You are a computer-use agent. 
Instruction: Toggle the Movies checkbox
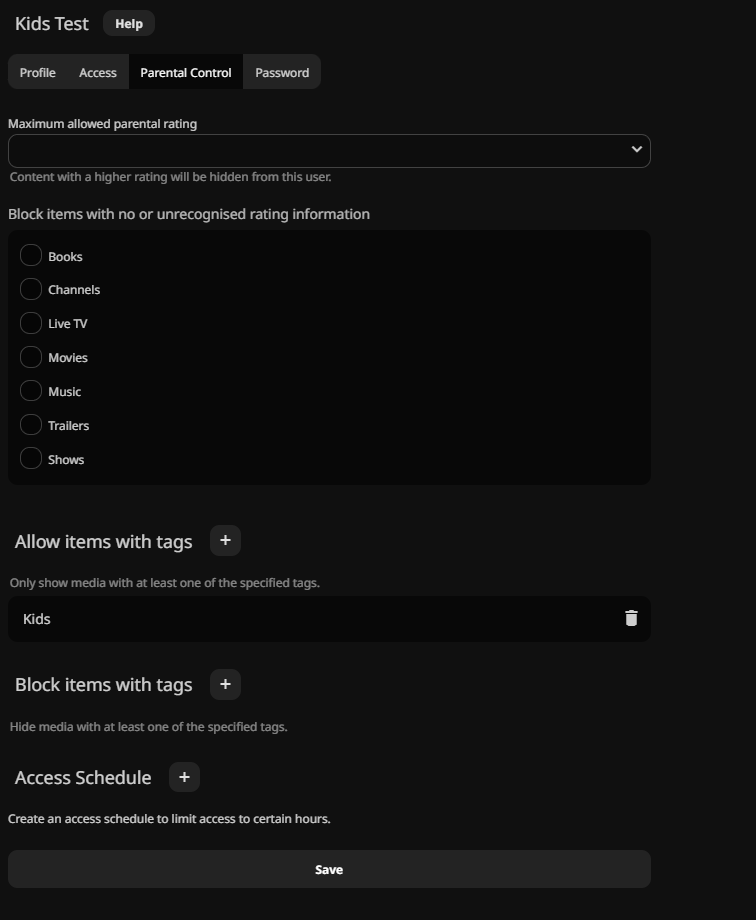[31, 358]
